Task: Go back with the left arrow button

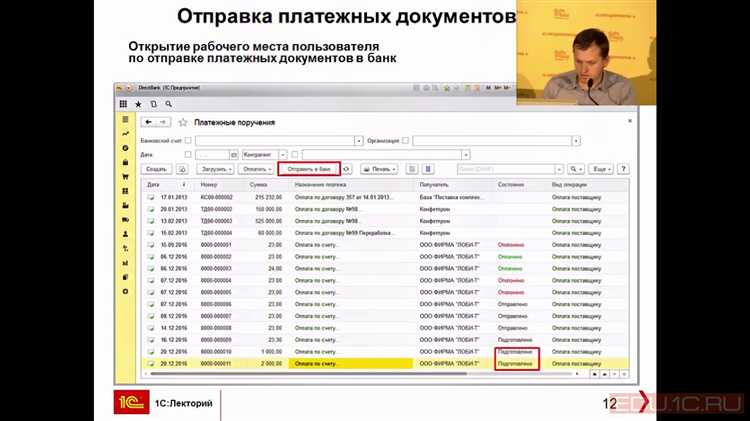Action: point(148,122)
